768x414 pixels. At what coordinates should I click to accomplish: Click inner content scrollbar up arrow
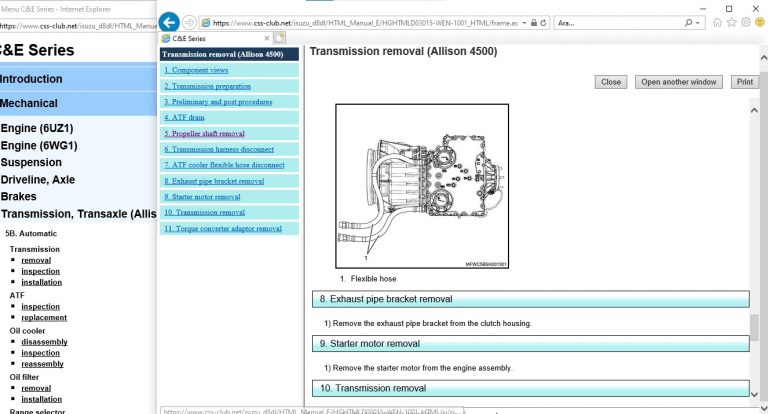tap(754, 110)
